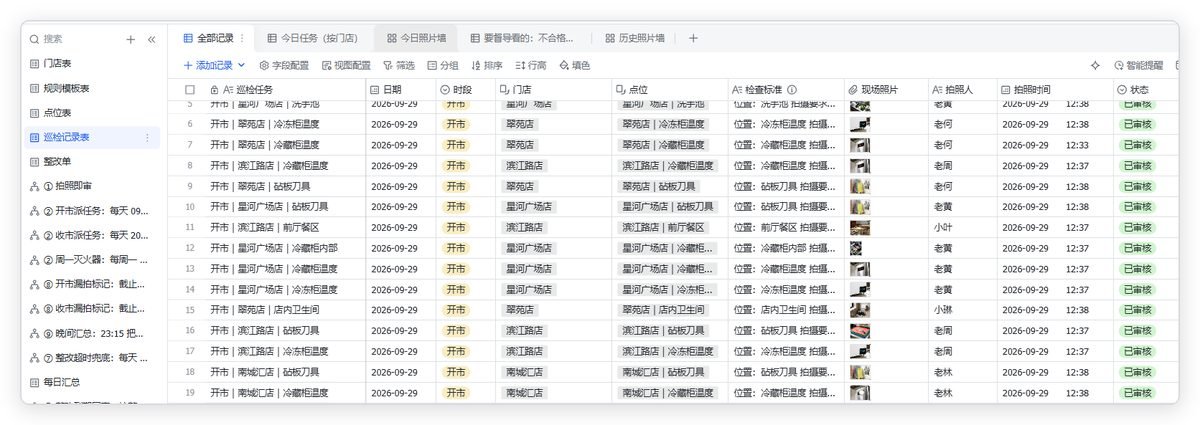
Task: Open the 整改超时兜底 workflow item
Action: 90,357
